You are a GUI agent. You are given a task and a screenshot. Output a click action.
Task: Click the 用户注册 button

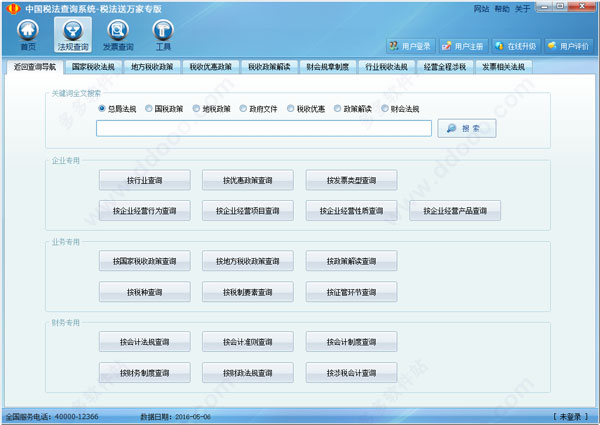pyautogui.click(x=463, y=46)
